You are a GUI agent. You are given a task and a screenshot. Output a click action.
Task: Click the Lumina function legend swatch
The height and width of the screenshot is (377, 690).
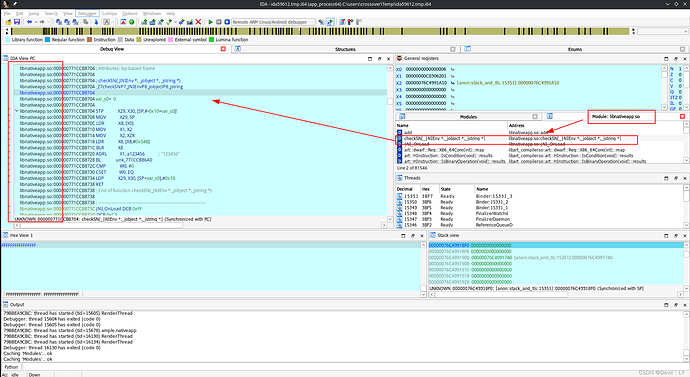point(211,40)
